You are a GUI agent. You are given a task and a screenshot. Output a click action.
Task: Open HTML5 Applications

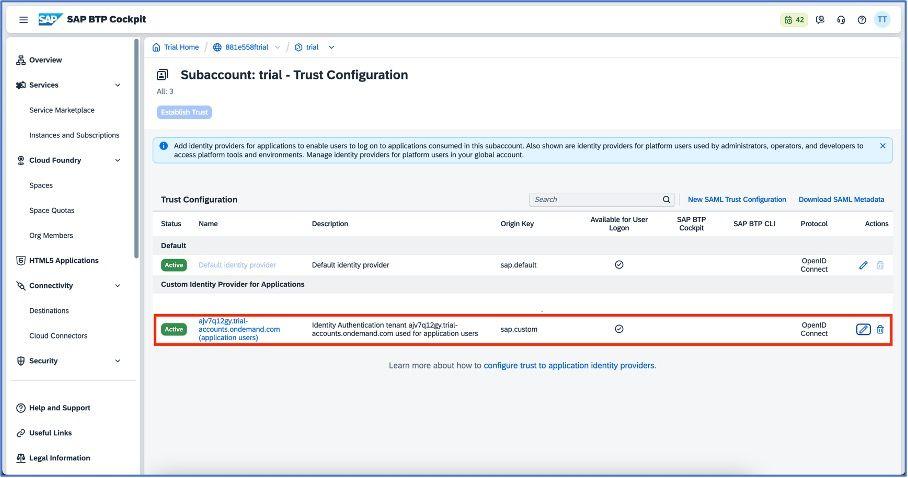coord(64,261)
